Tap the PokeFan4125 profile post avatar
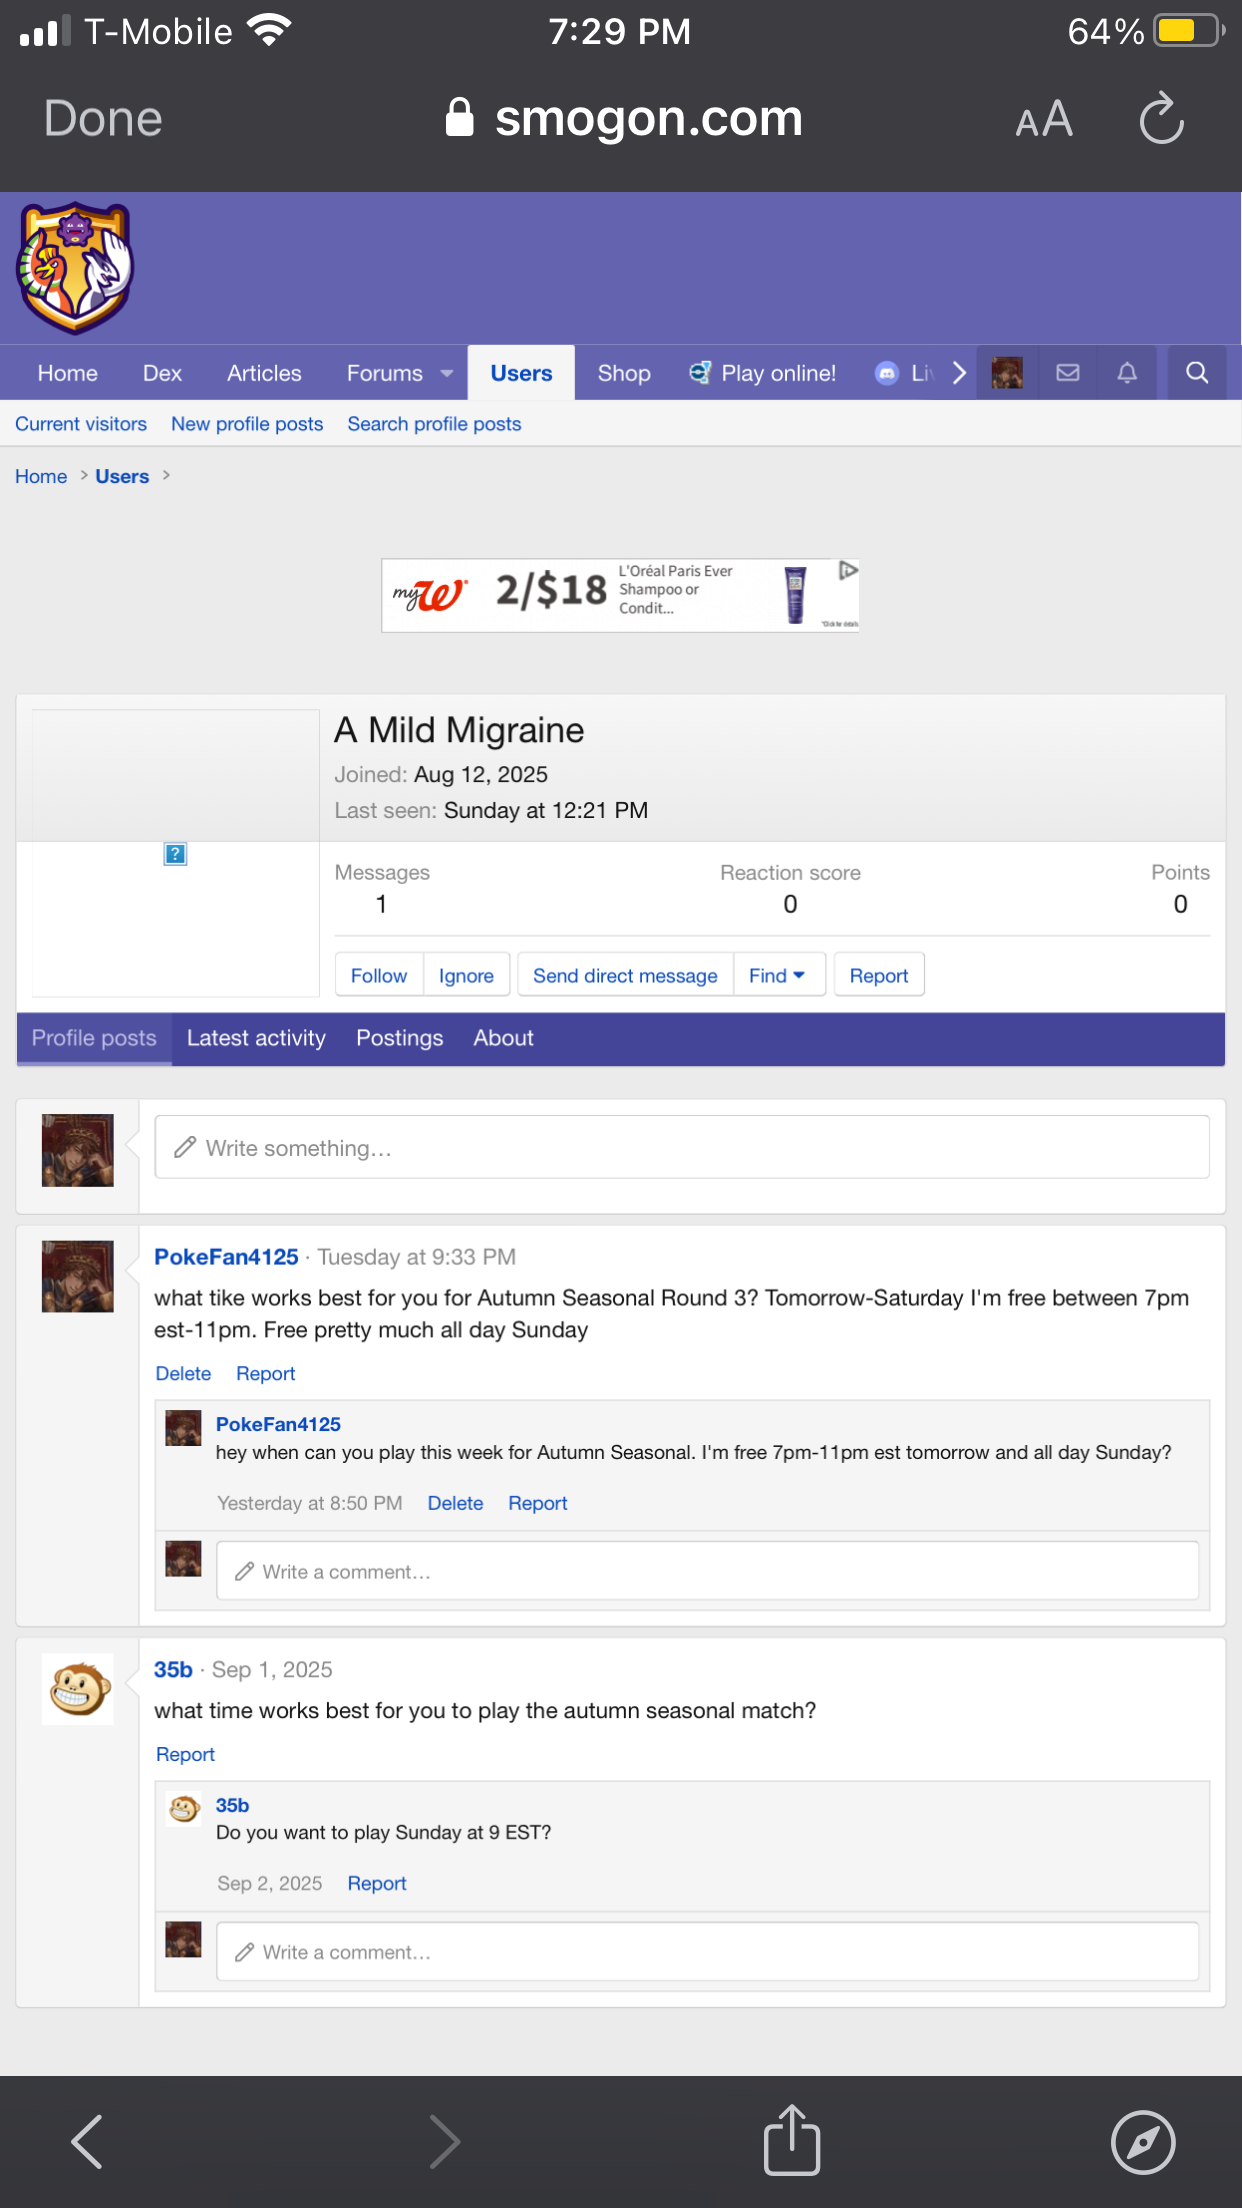The height and width of the screenshot is (2208, 1242). [x=78, y=1277]
